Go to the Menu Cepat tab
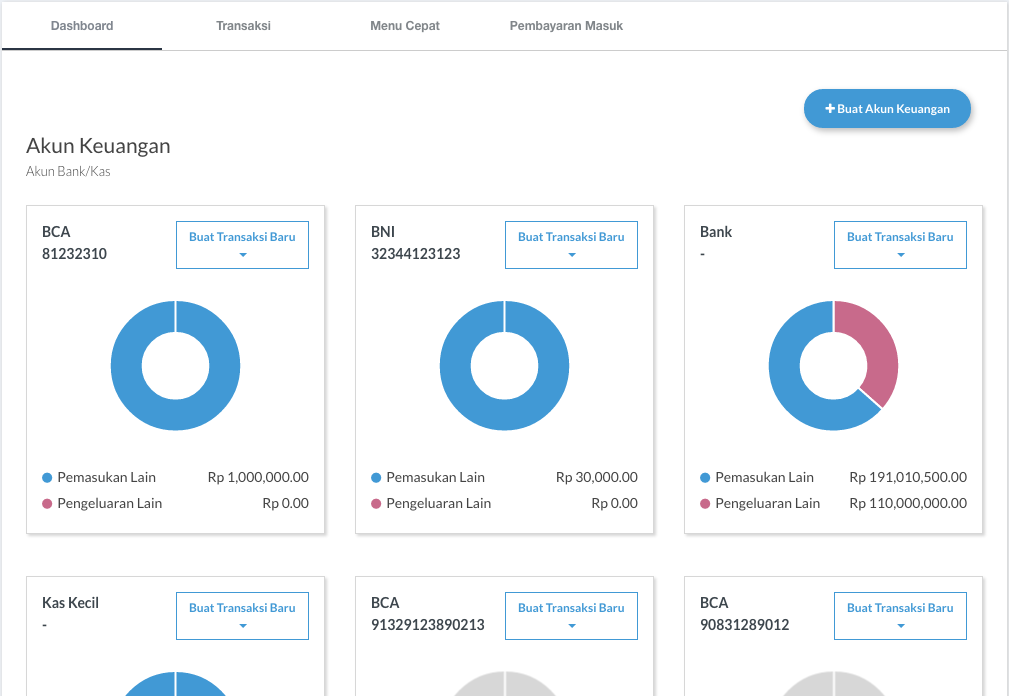The height and width of the screenshot is (696, 1009). (404, 26)
